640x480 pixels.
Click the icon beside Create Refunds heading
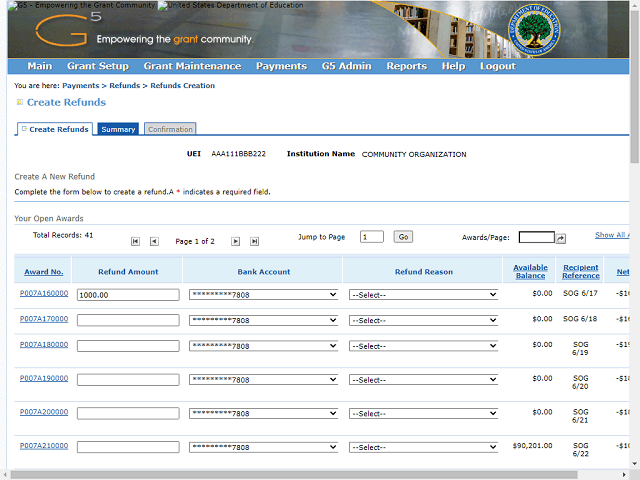19,102
